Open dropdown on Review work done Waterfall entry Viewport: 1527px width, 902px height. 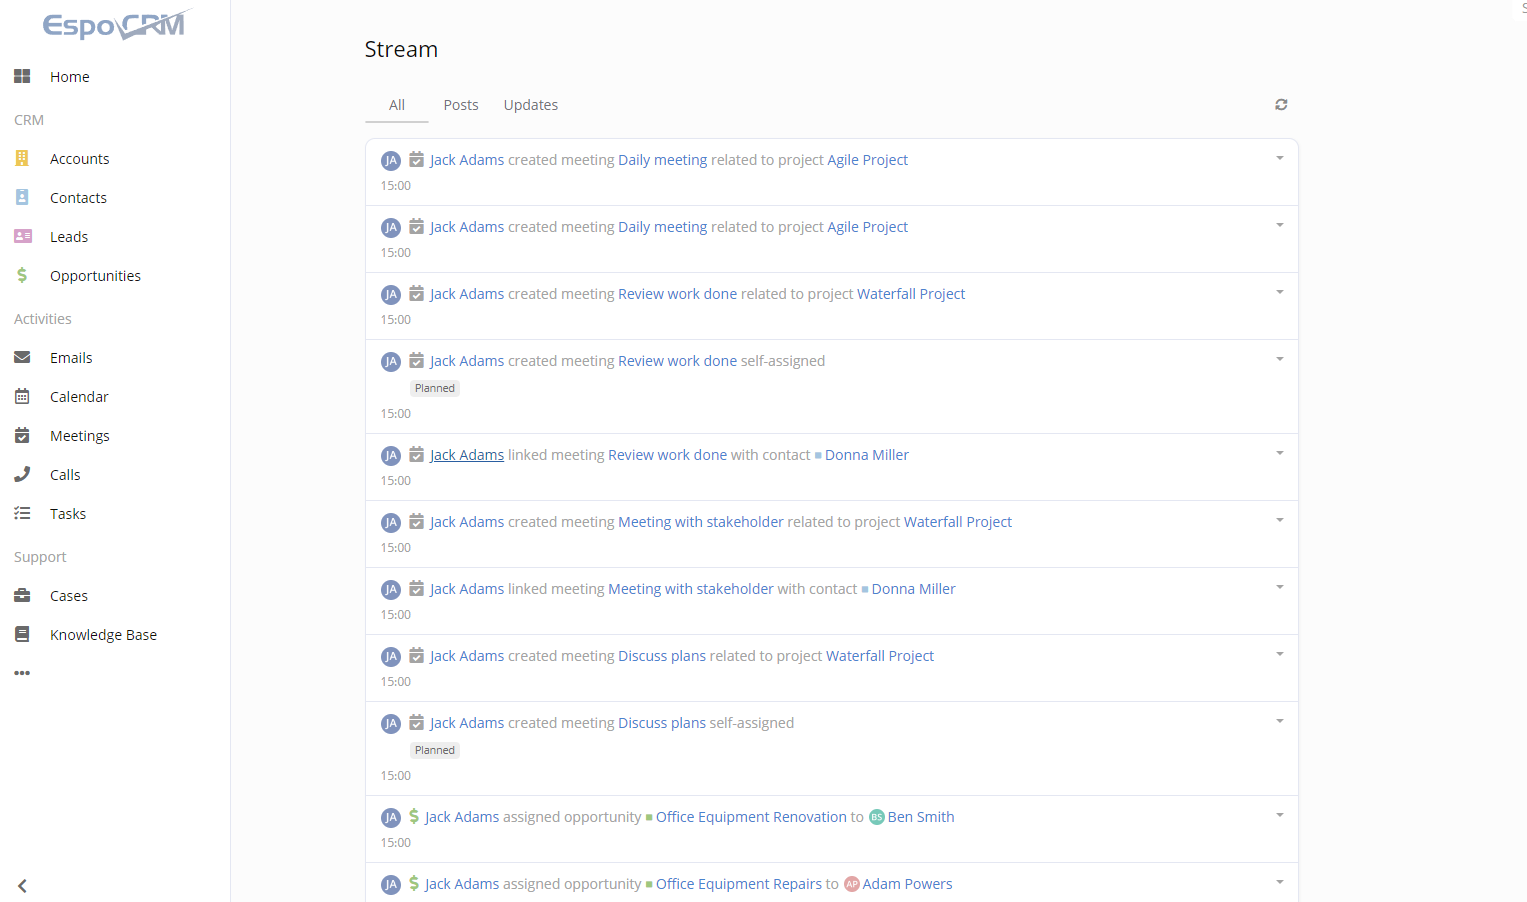(1280, 292)
